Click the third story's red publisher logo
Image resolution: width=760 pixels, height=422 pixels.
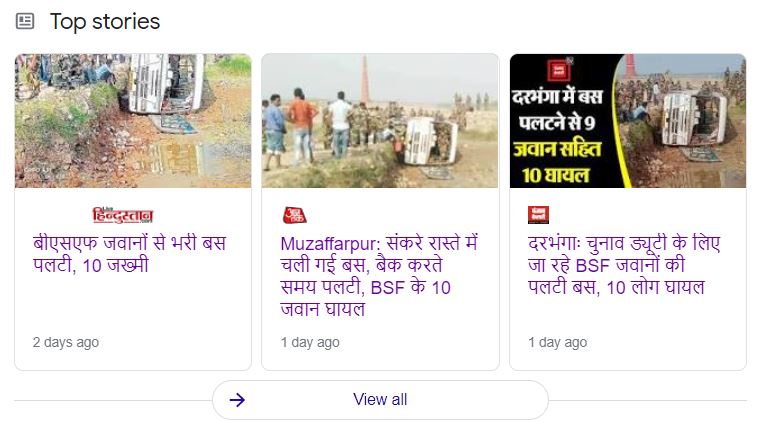click(x=538, y=215)
